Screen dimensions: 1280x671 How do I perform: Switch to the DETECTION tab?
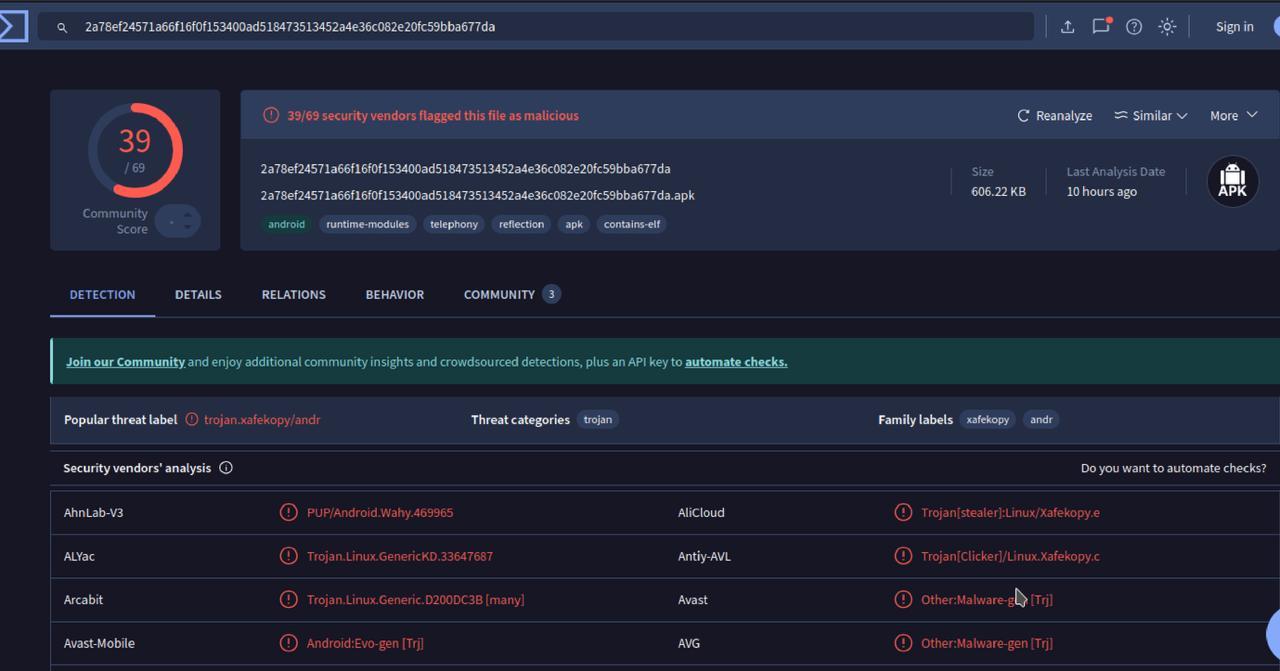click(x=102, y=295)
